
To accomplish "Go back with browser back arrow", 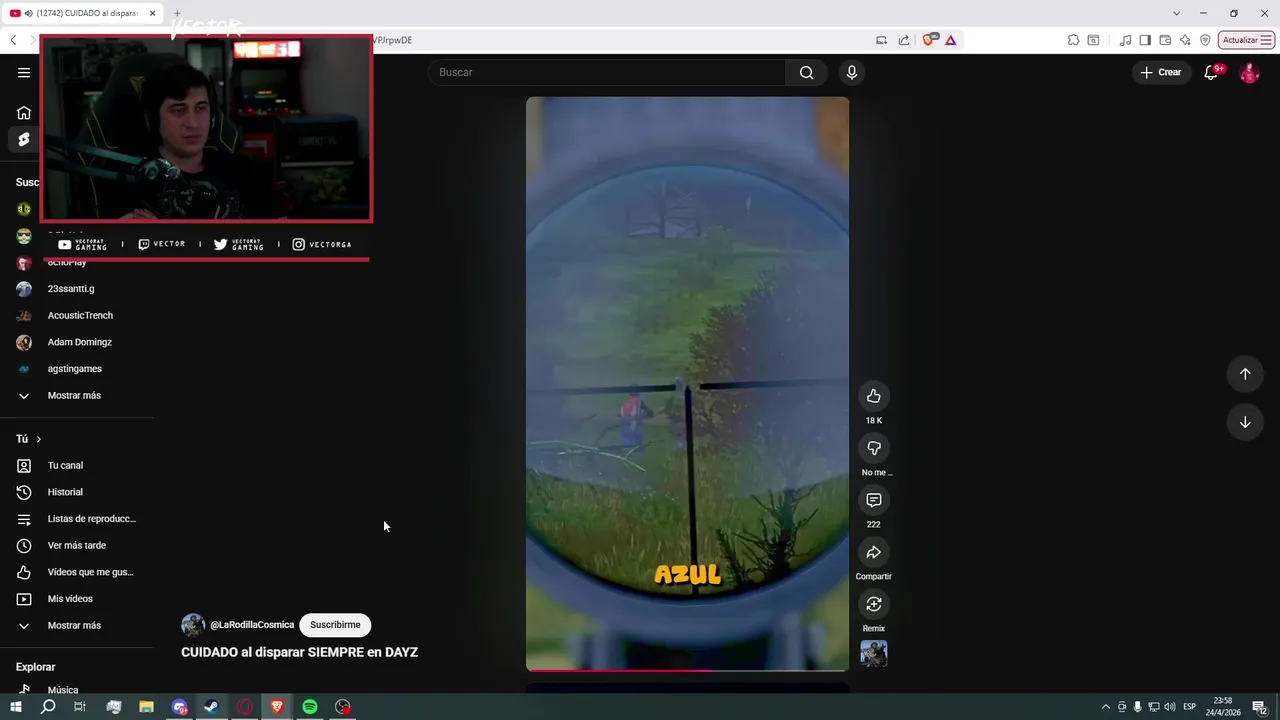I will tap(13, 40).
